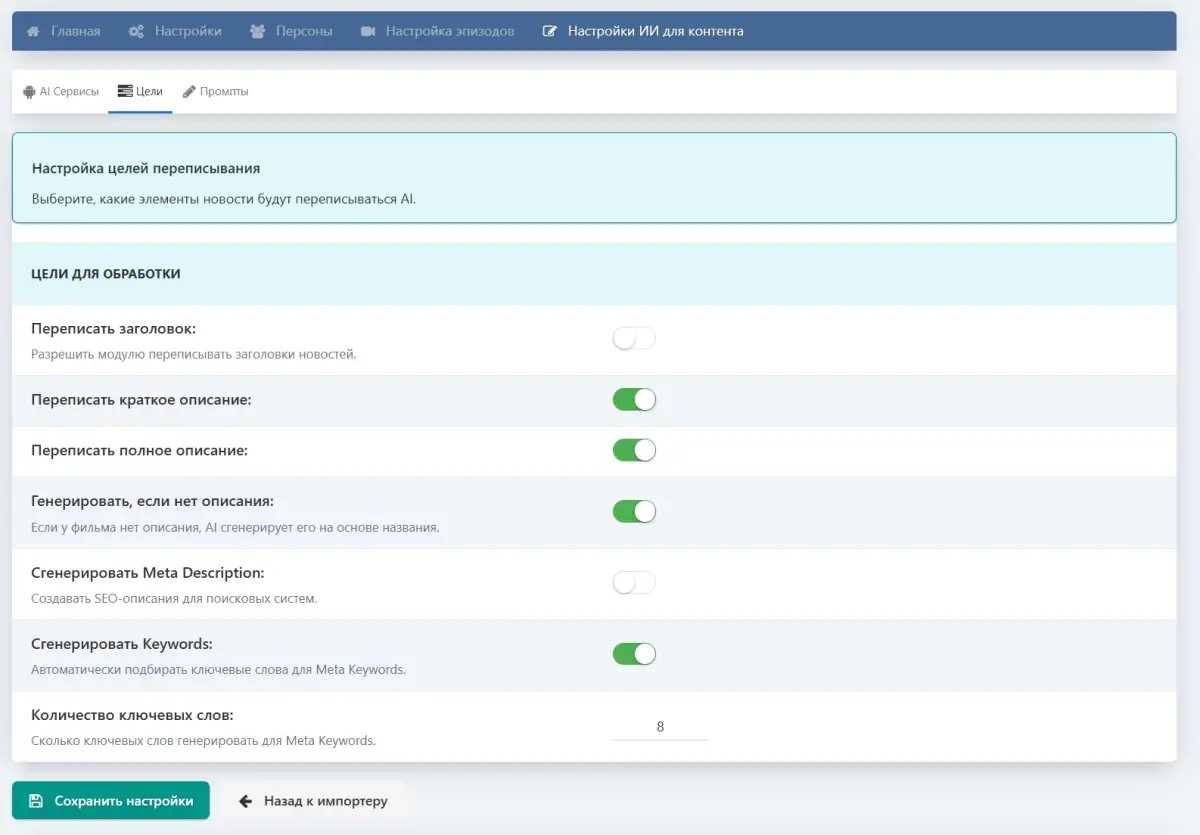Viewport: 1200px width, 835px height.
Task: Click the gears icon beside Настройки
Action: coord(136,31)
